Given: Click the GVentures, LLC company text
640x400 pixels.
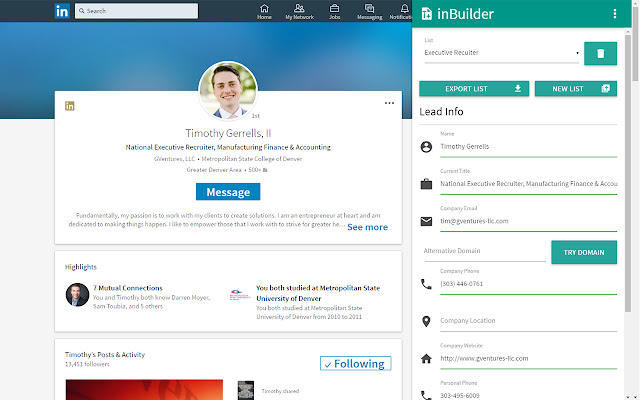Looking at the screenshot, I should (x=174, y=159).
